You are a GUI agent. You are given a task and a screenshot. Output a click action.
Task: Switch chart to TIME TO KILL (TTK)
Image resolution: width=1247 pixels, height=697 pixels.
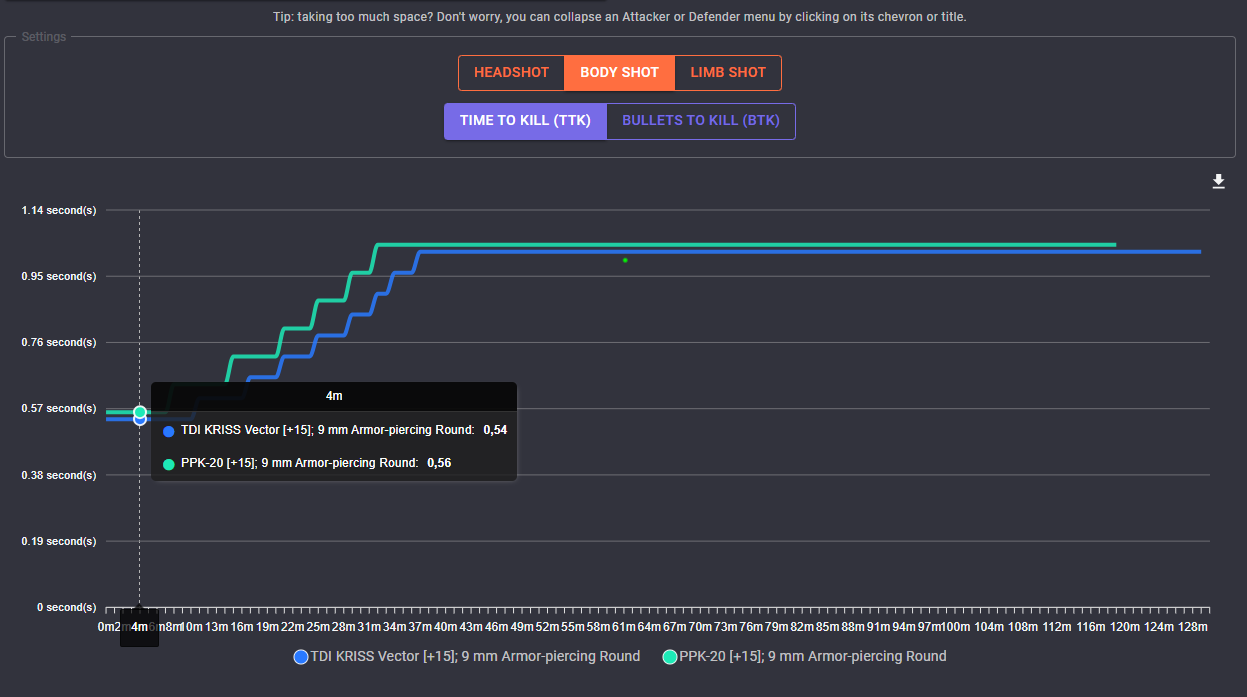[525, 121]
